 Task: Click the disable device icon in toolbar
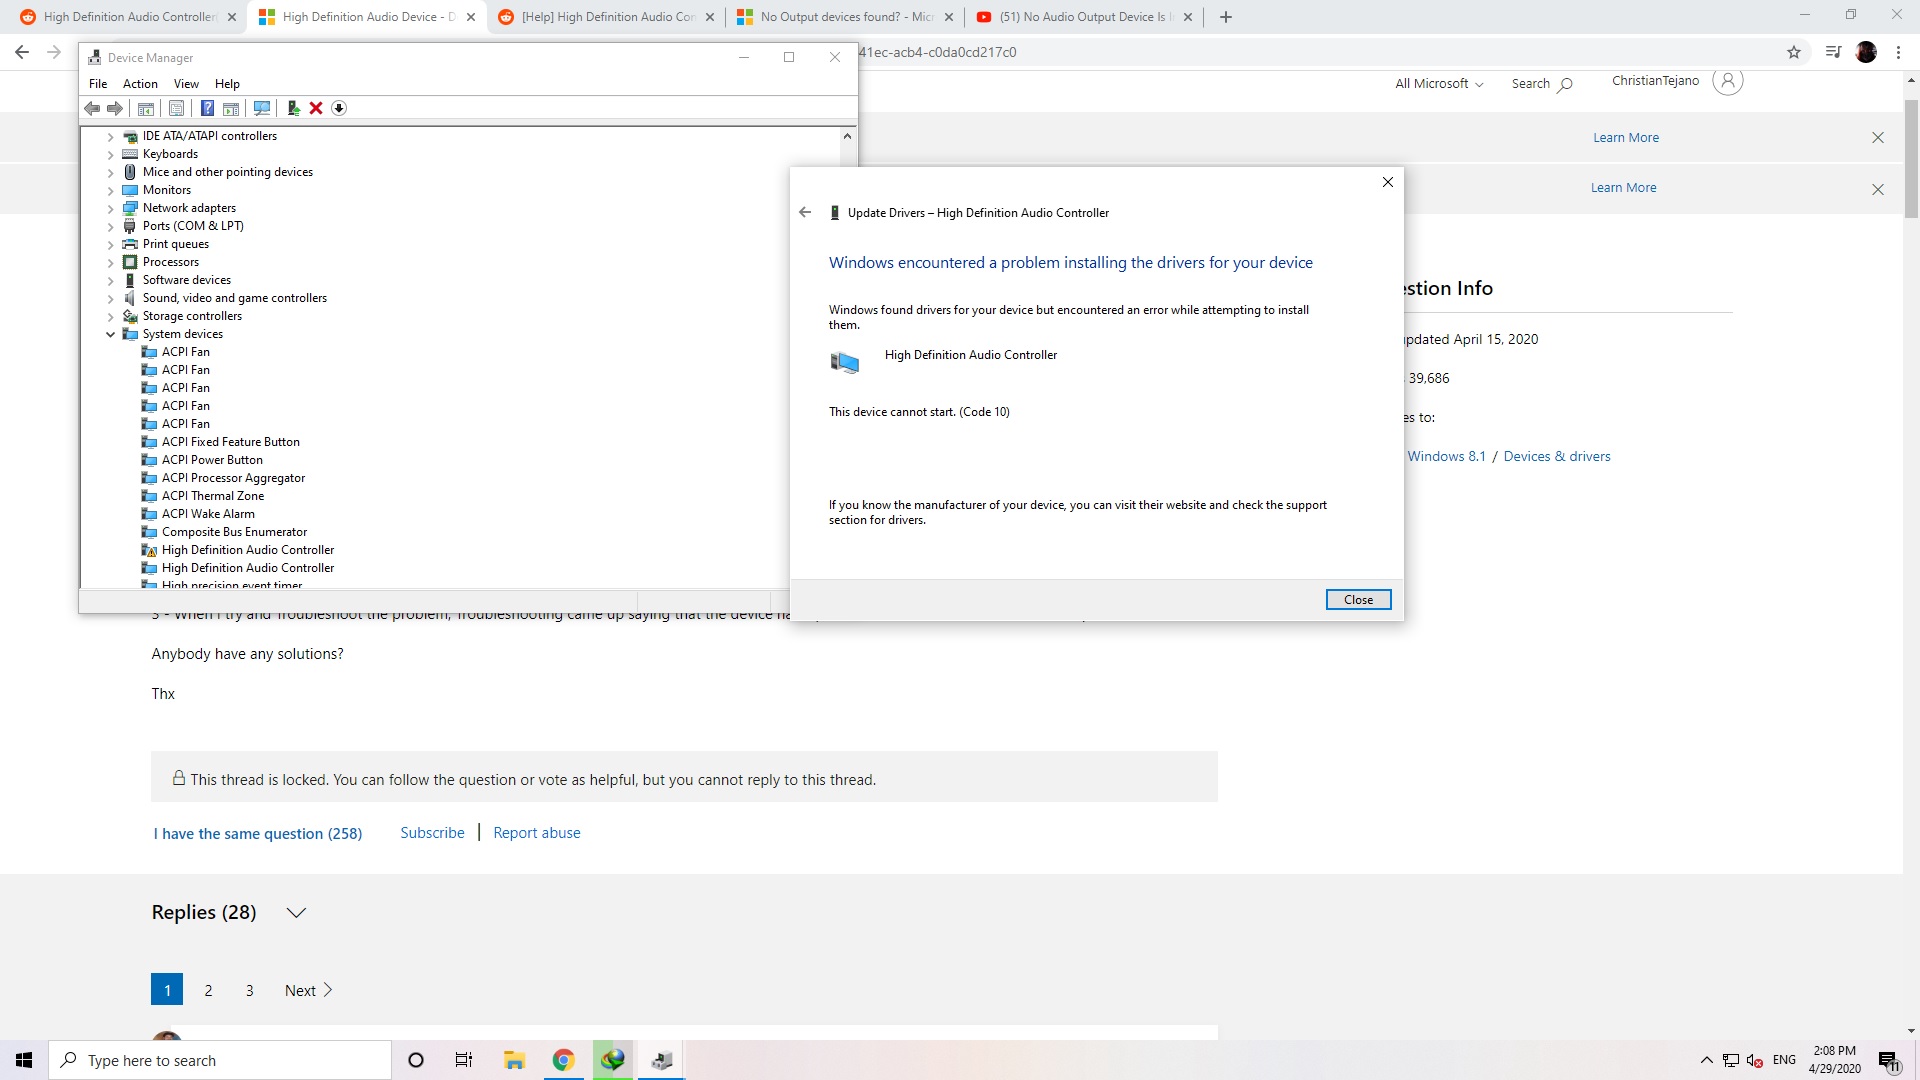click(340, 107)
